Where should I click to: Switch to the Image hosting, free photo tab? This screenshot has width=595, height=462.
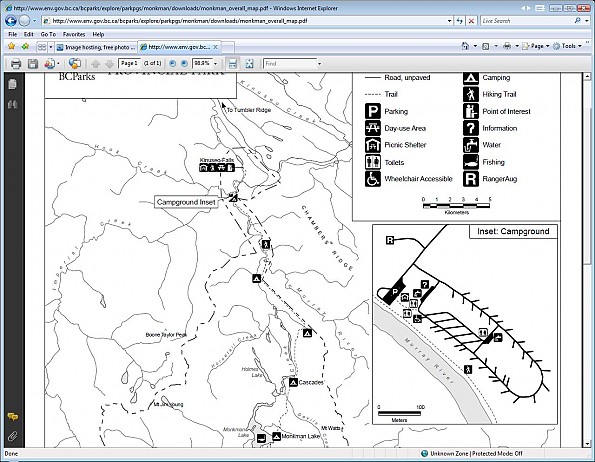coord(96,47)
